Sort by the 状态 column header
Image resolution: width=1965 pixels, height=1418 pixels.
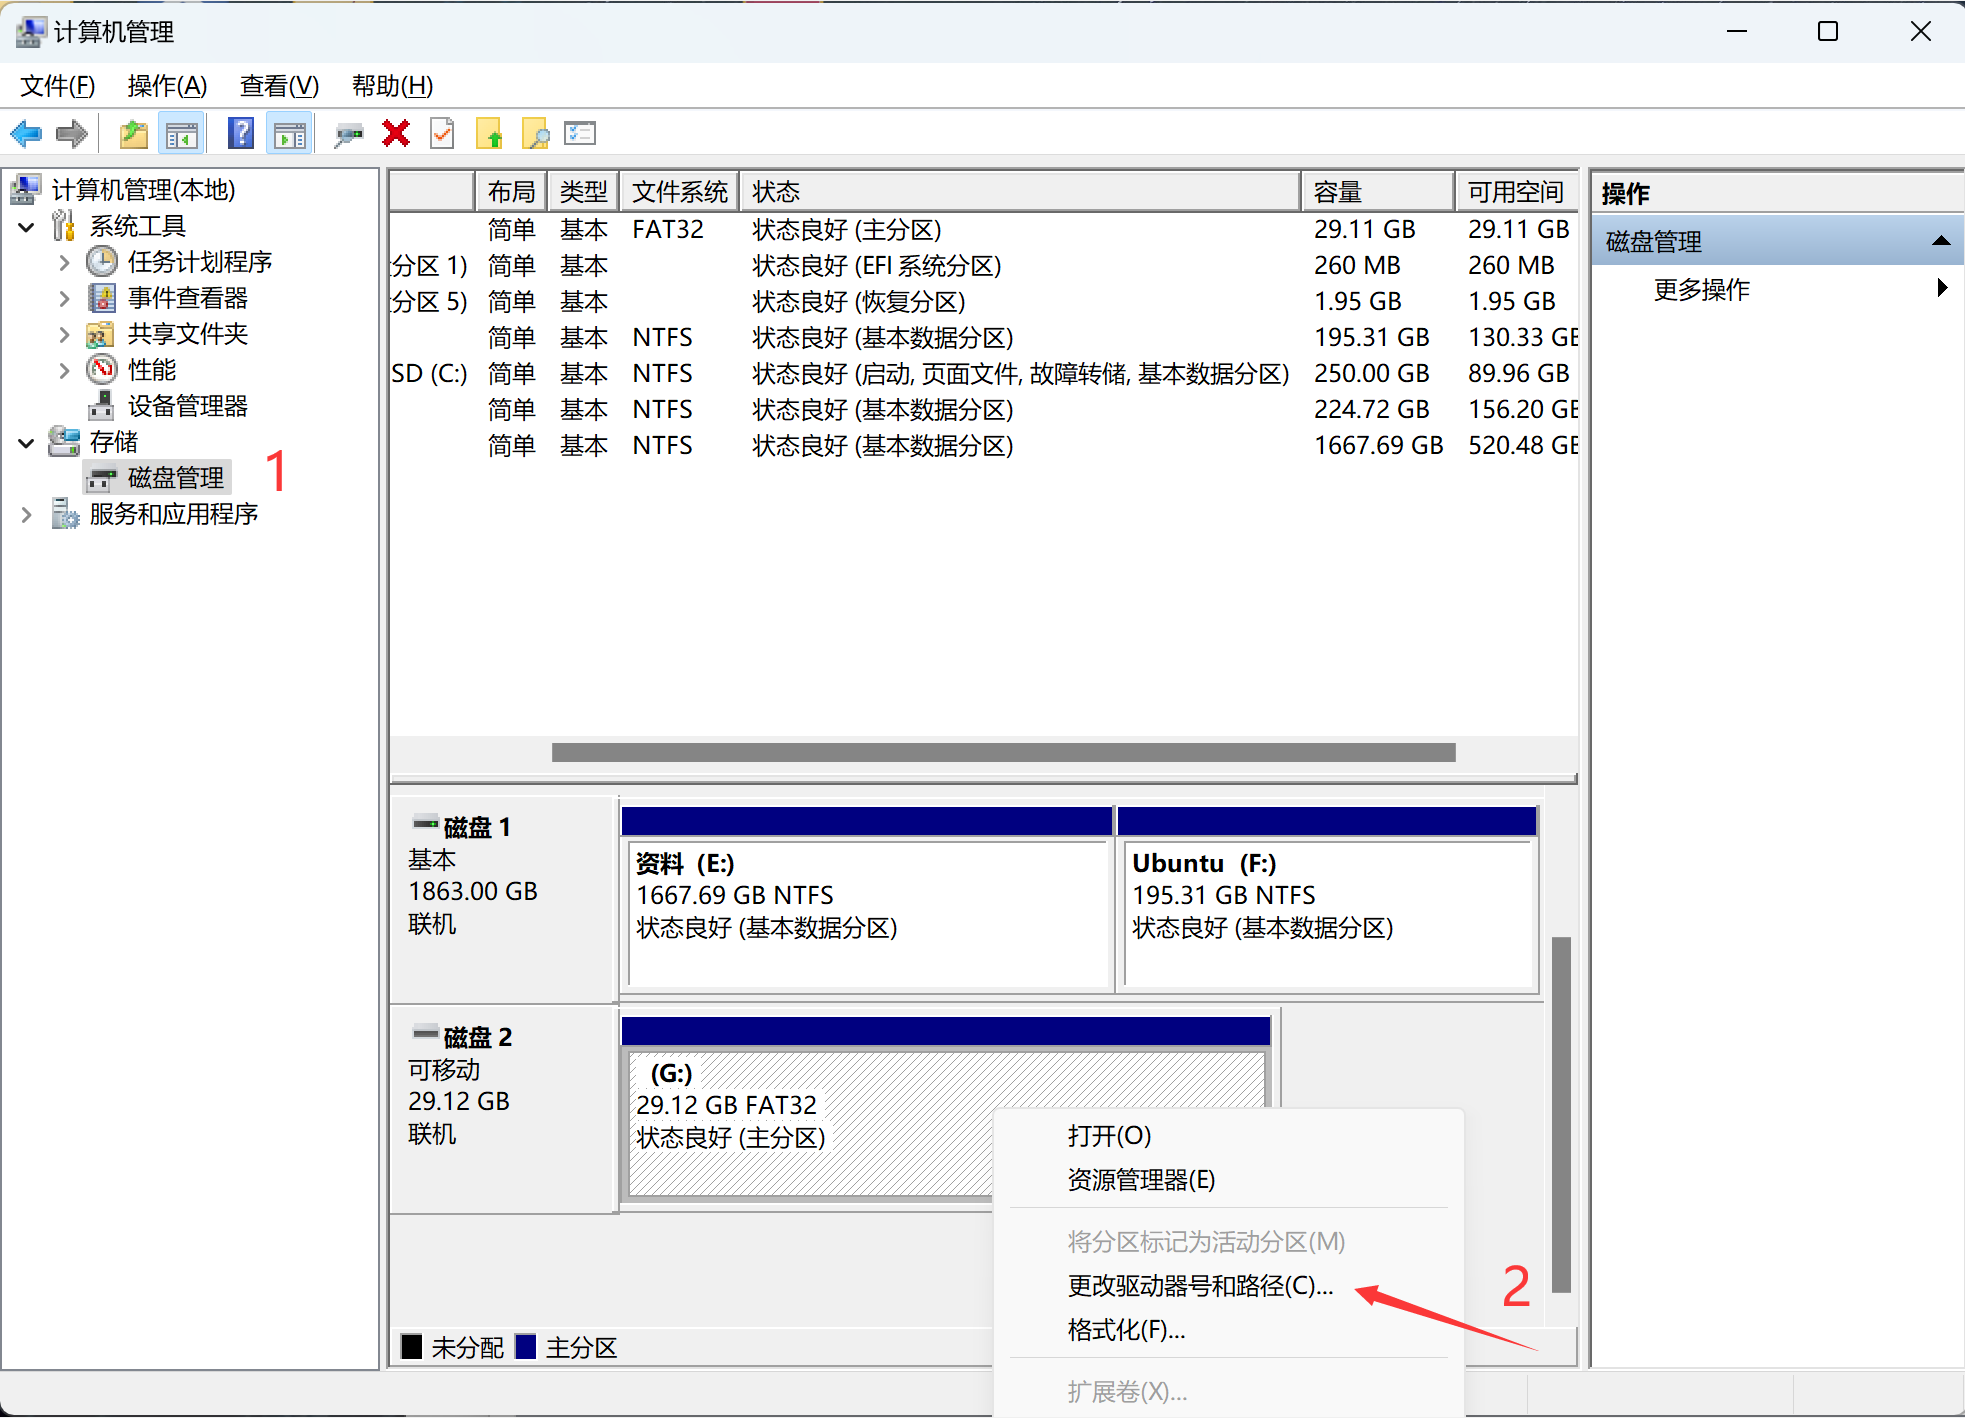pos(1020,191)
